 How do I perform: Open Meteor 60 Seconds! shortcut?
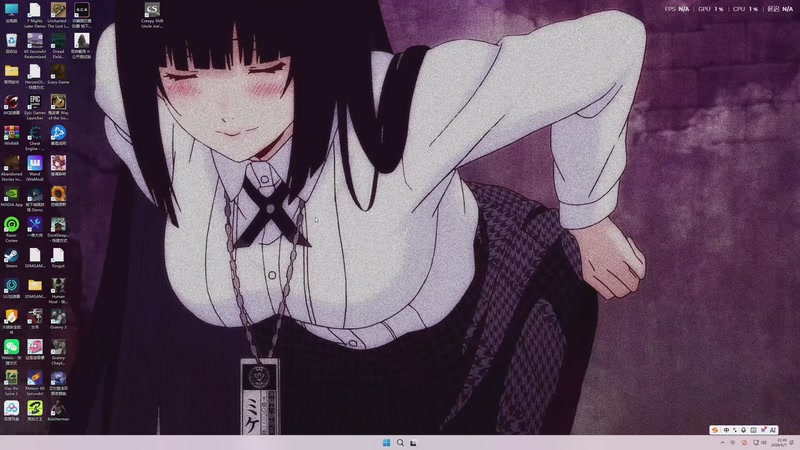click(x=35, y=383)
